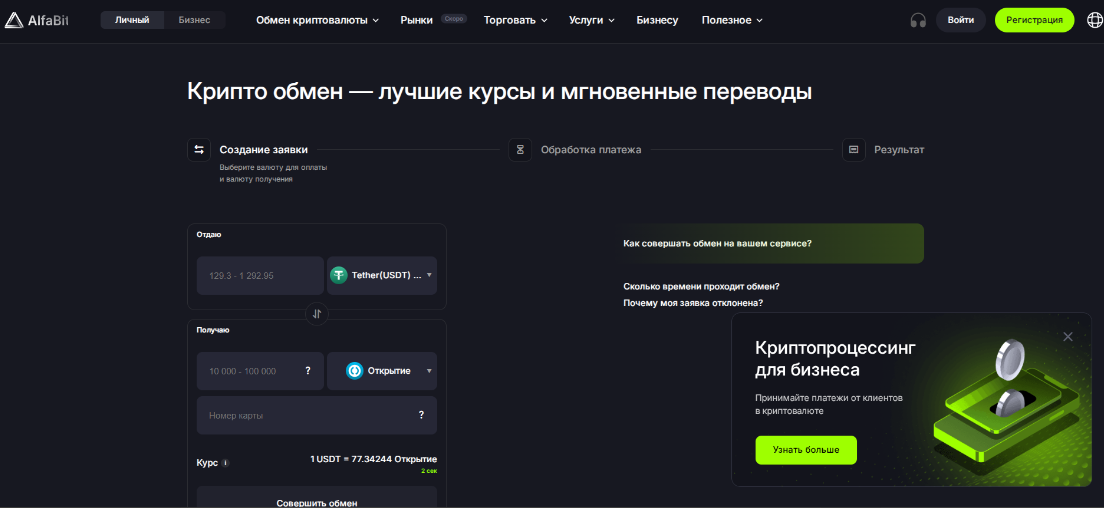This screenshot has height=508, width=1104.
Task: Open the Tether(USDT) currency dropdown
Action: coord(382,275)
